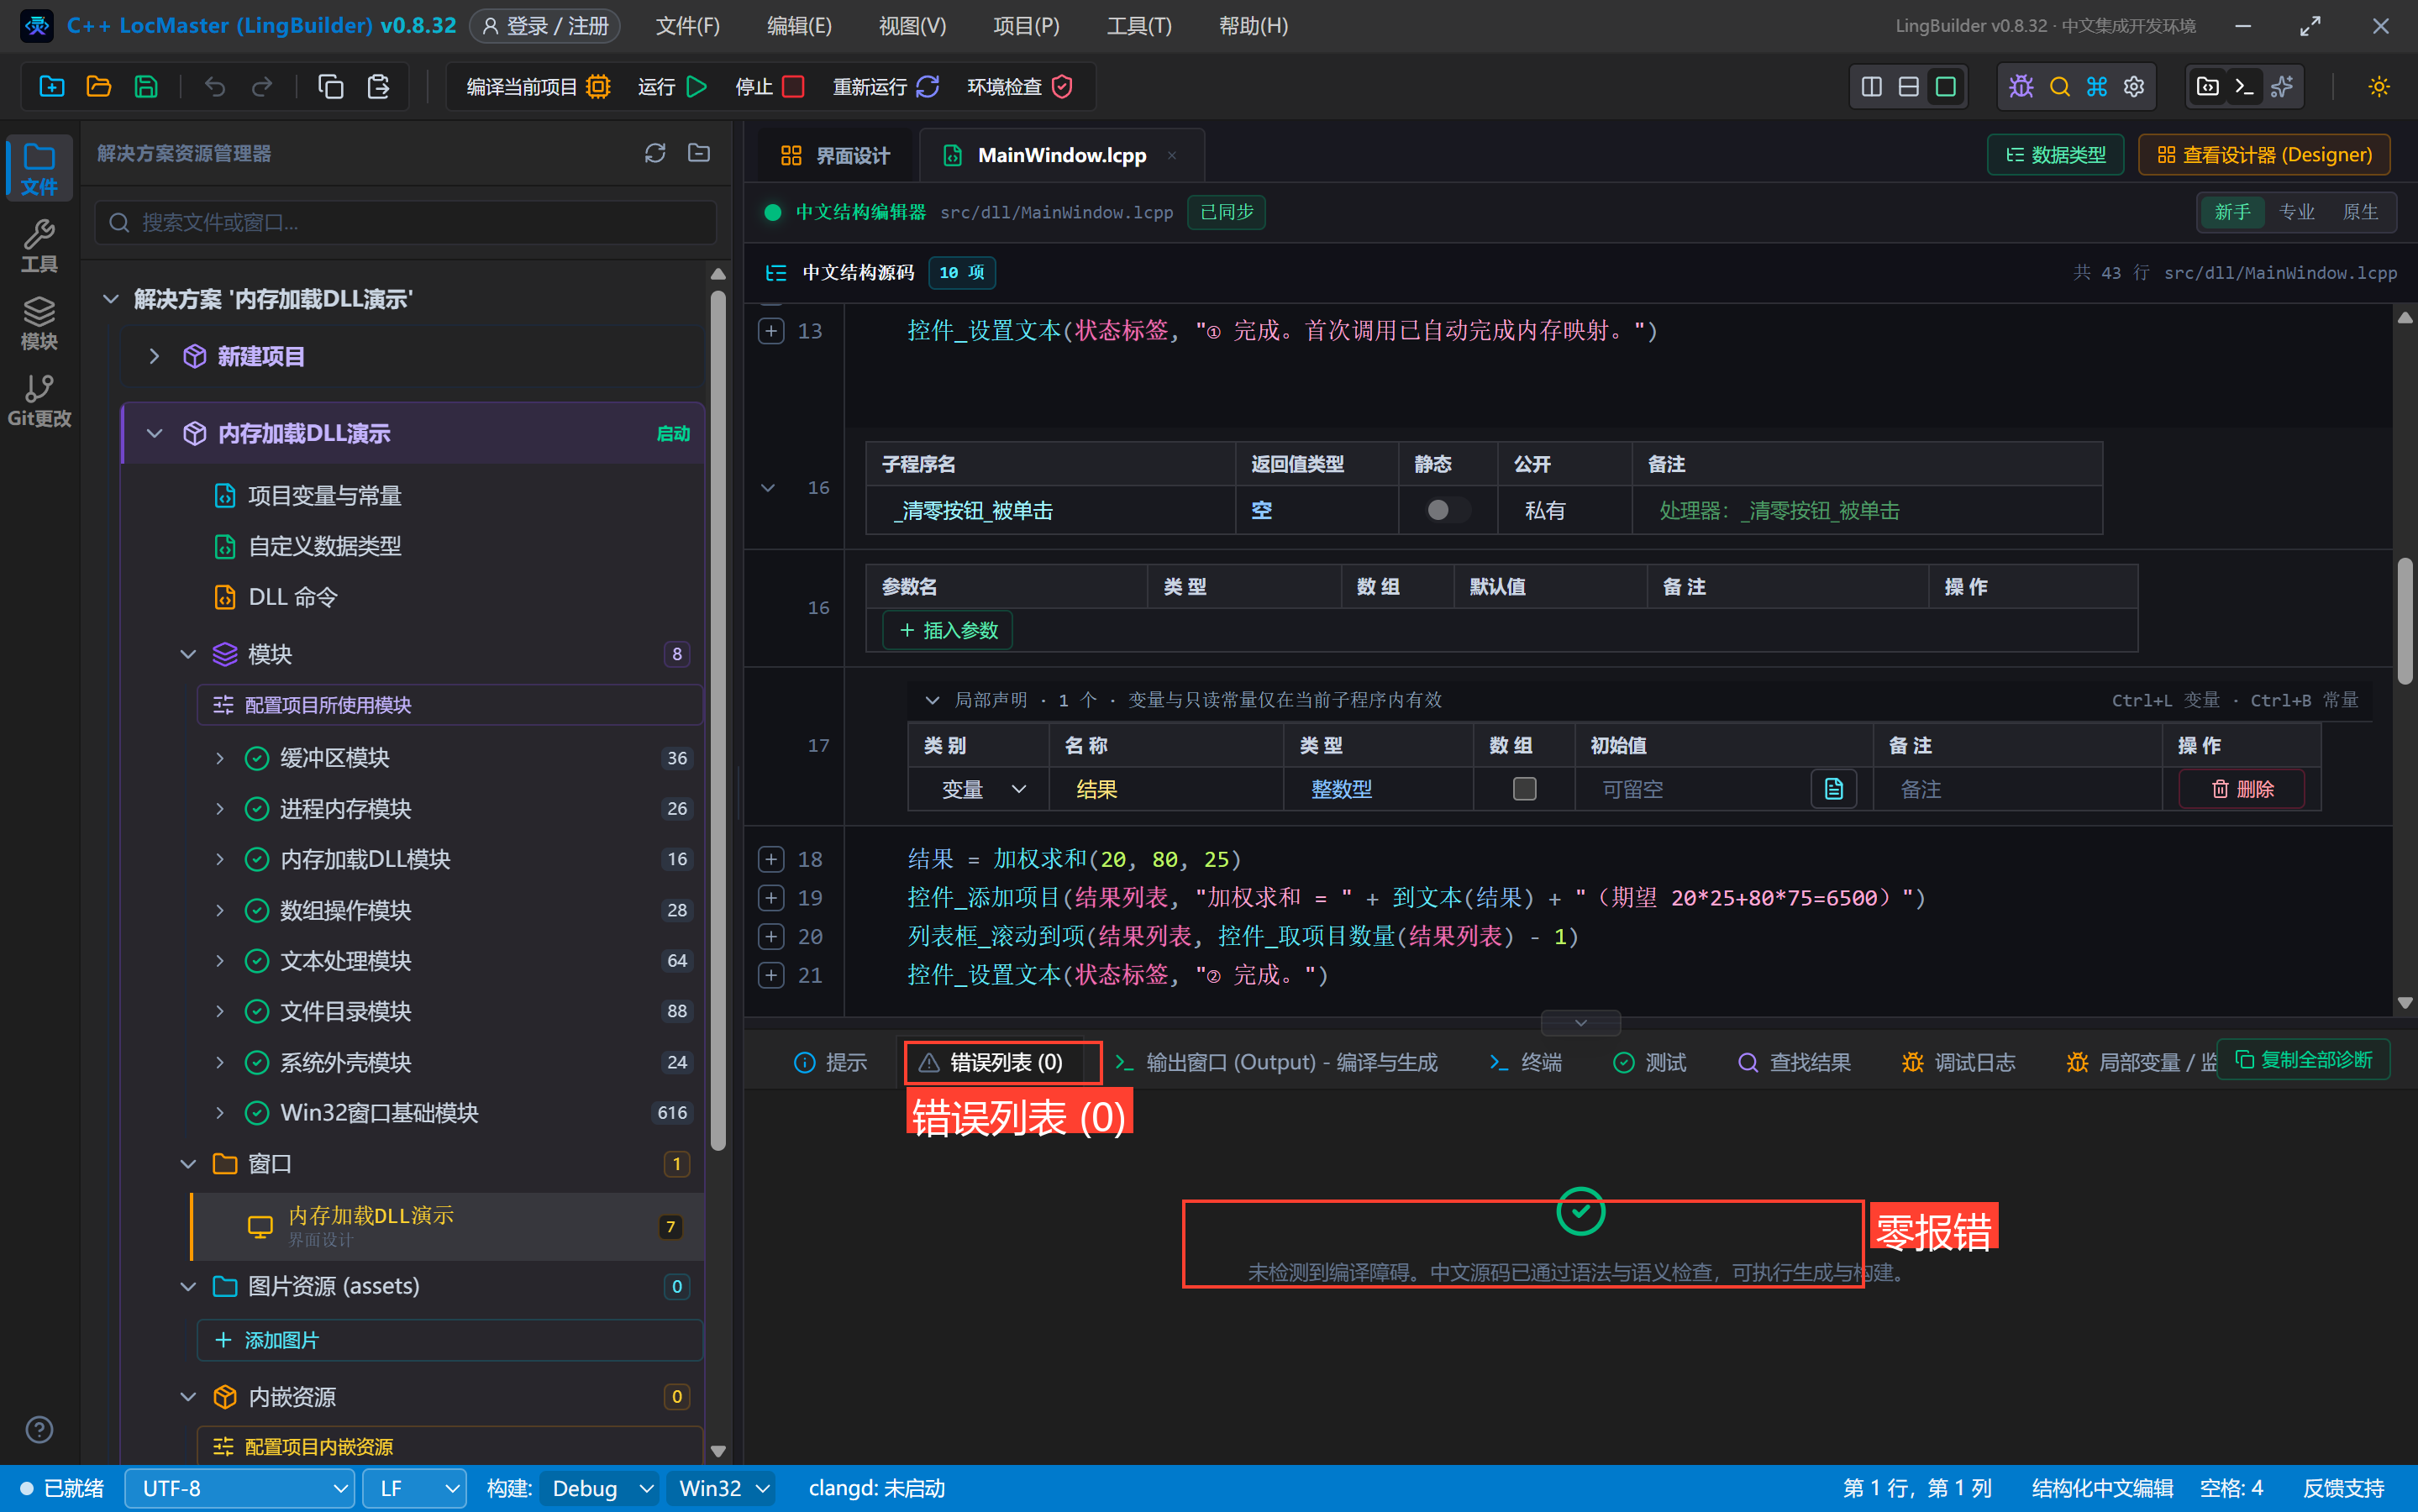Viewport: 2418px width, 1512px height.
Task: Click the 删除 button for variable 结果
Action: pos(2242,789)
